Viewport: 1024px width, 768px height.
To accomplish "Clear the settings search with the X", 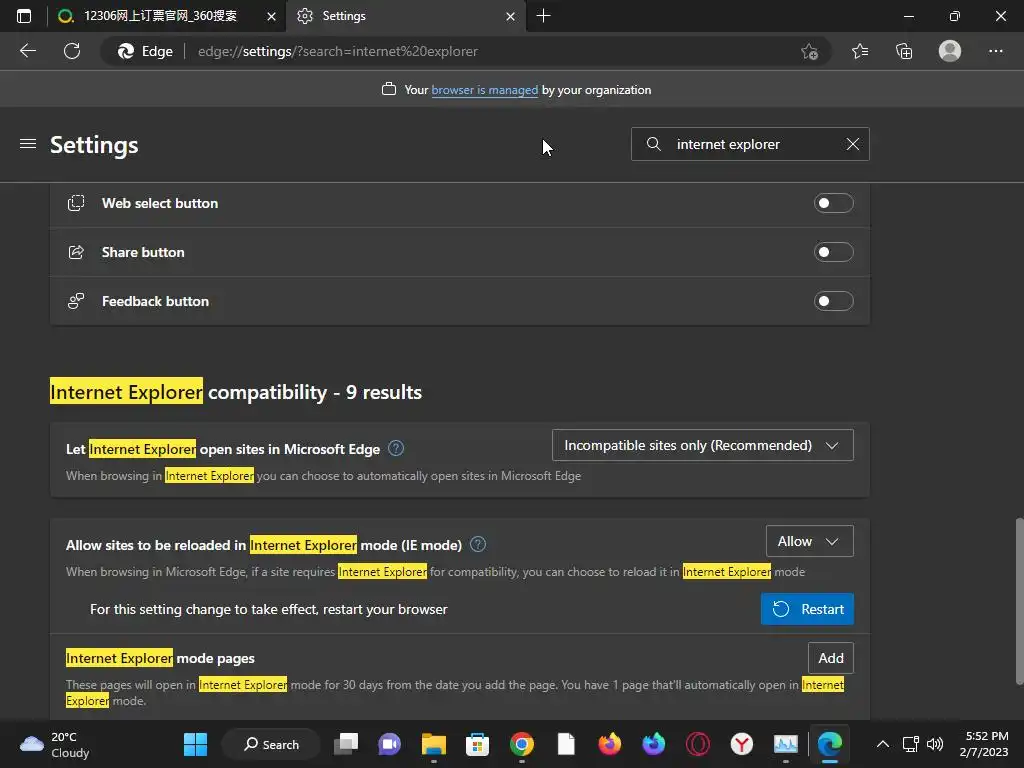I will click(x=852, y=144).
